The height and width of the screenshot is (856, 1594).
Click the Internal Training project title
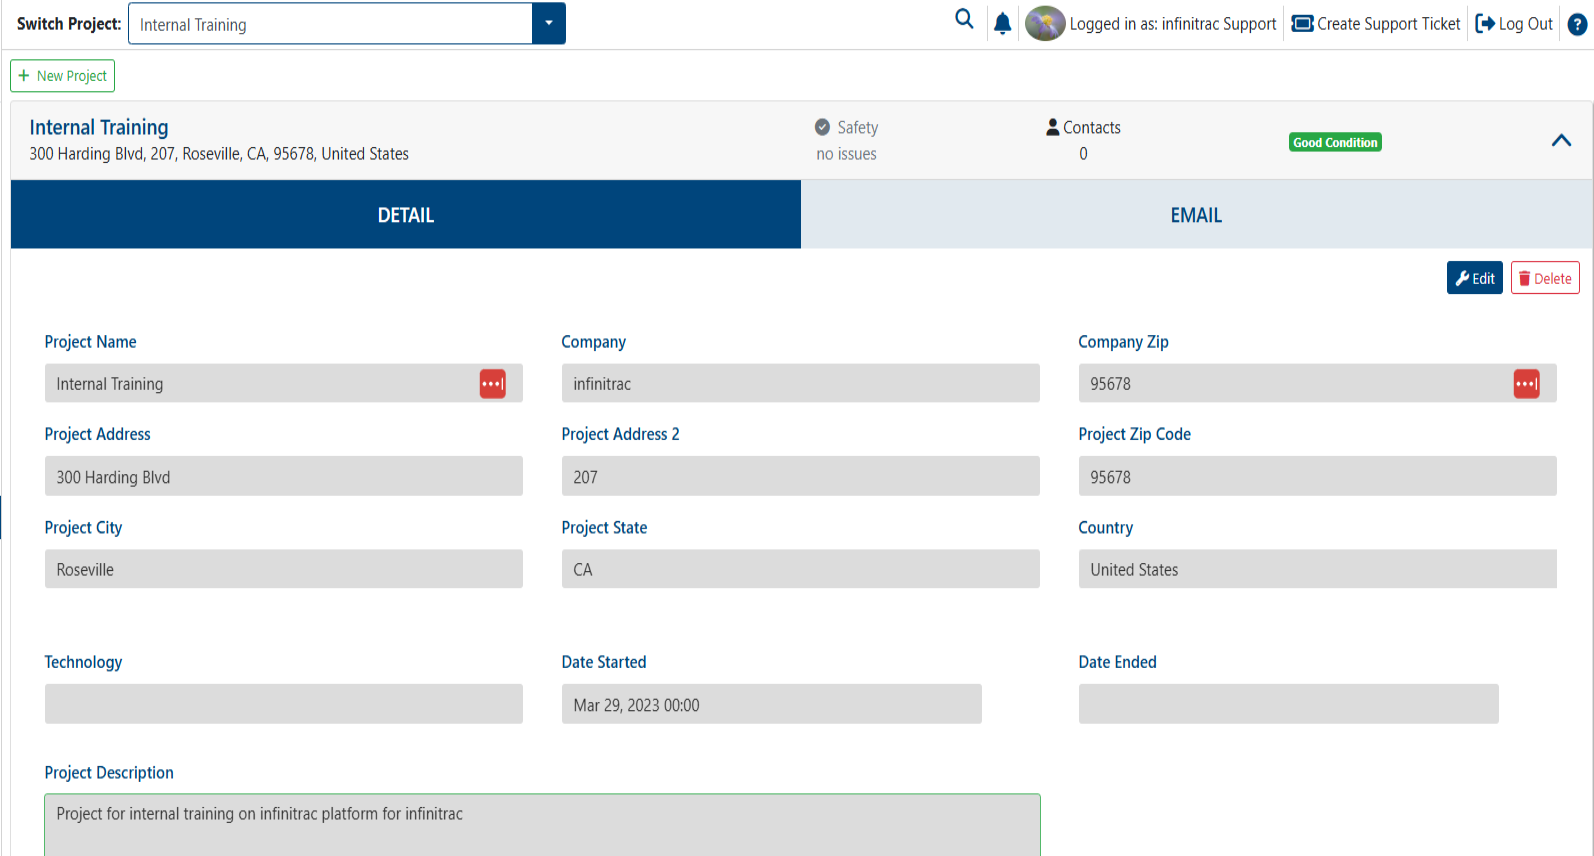click(99, 127)
